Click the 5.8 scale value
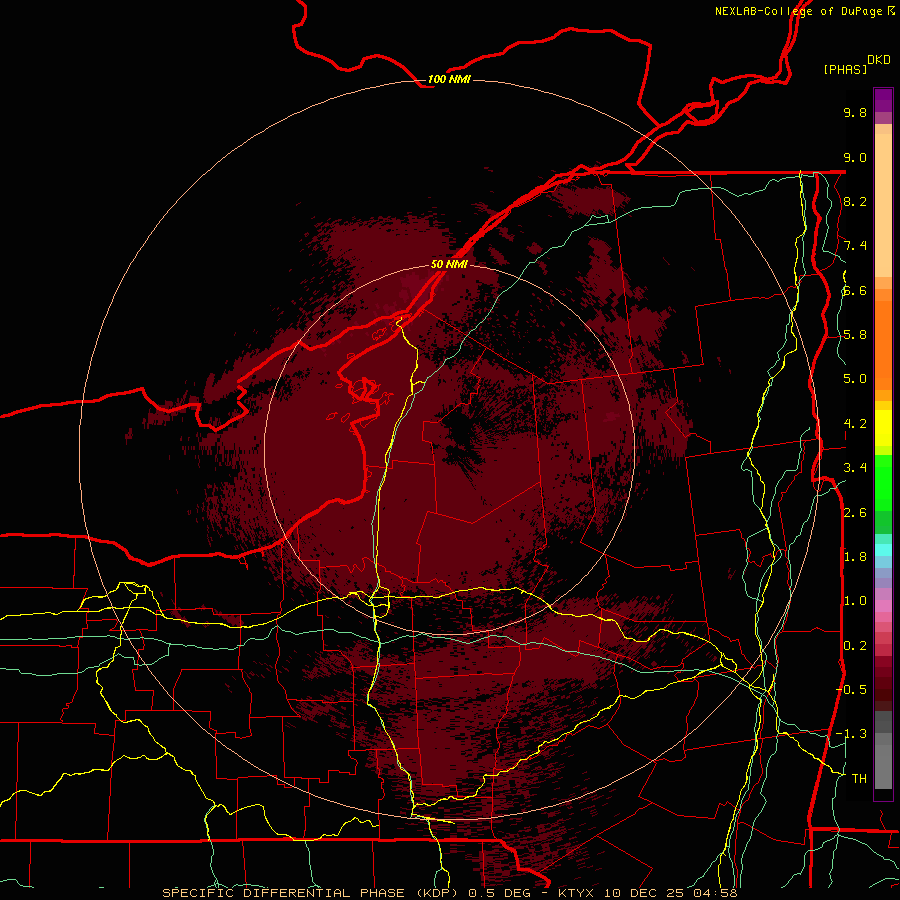900x900 pixels. pyautogui.click(x=855, y=335)
